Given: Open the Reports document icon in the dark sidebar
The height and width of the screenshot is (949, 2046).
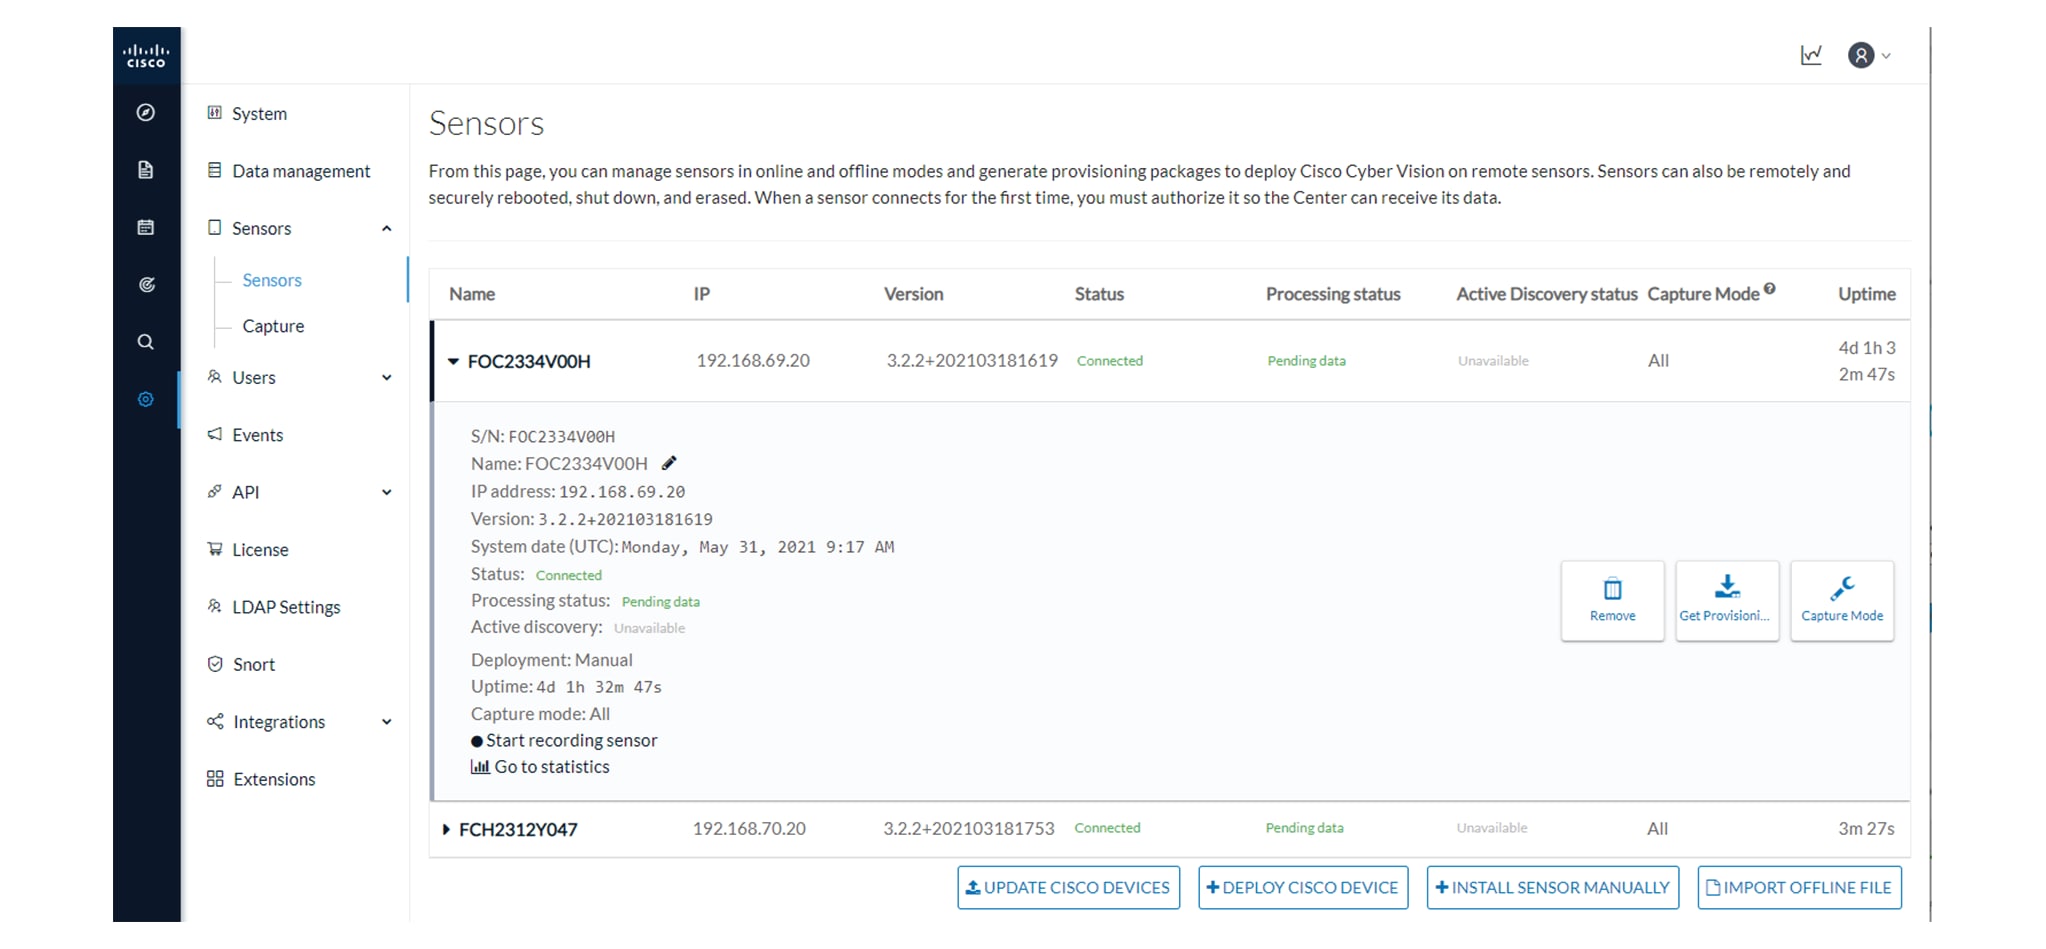Looking at the screenshot, I should point(146,170).
